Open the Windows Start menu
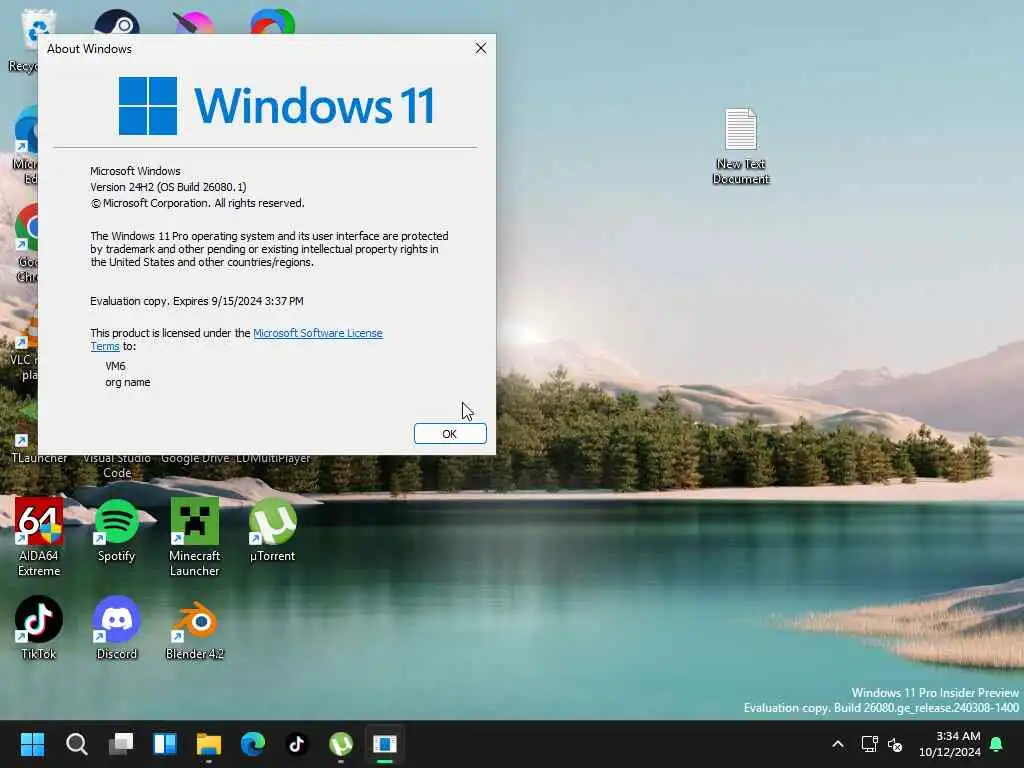This screenshot has height=768, width=1024. point(32,744)
